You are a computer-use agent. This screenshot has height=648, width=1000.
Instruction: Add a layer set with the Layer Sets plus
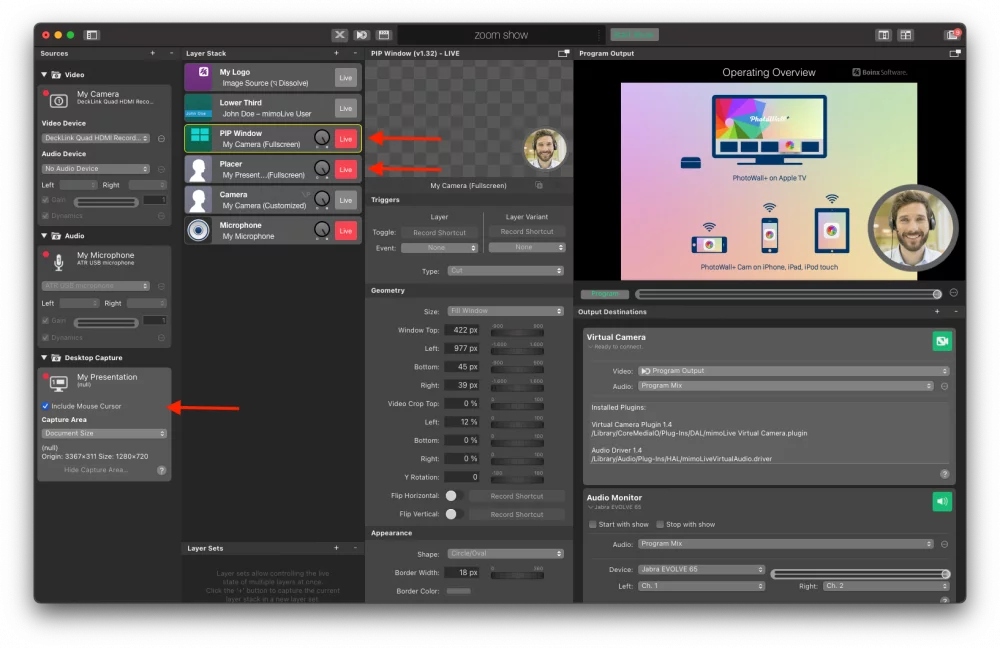pos(336,548)
